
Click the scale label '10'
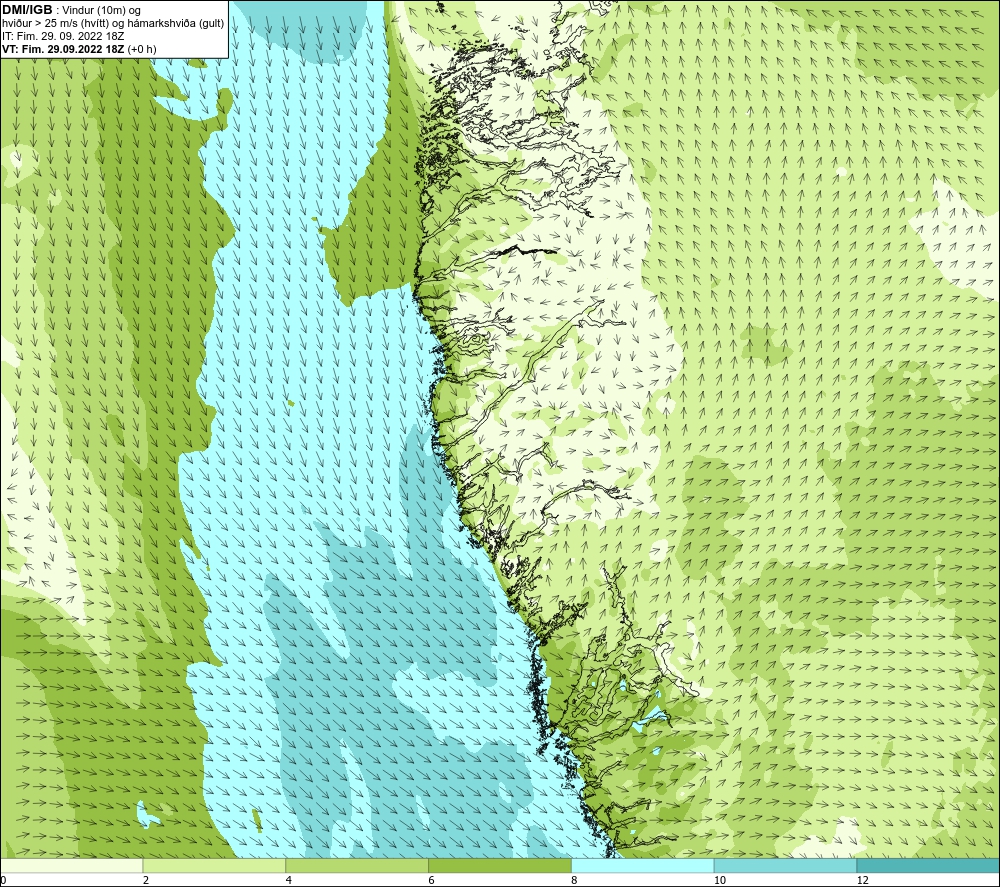tap(720, 881)
